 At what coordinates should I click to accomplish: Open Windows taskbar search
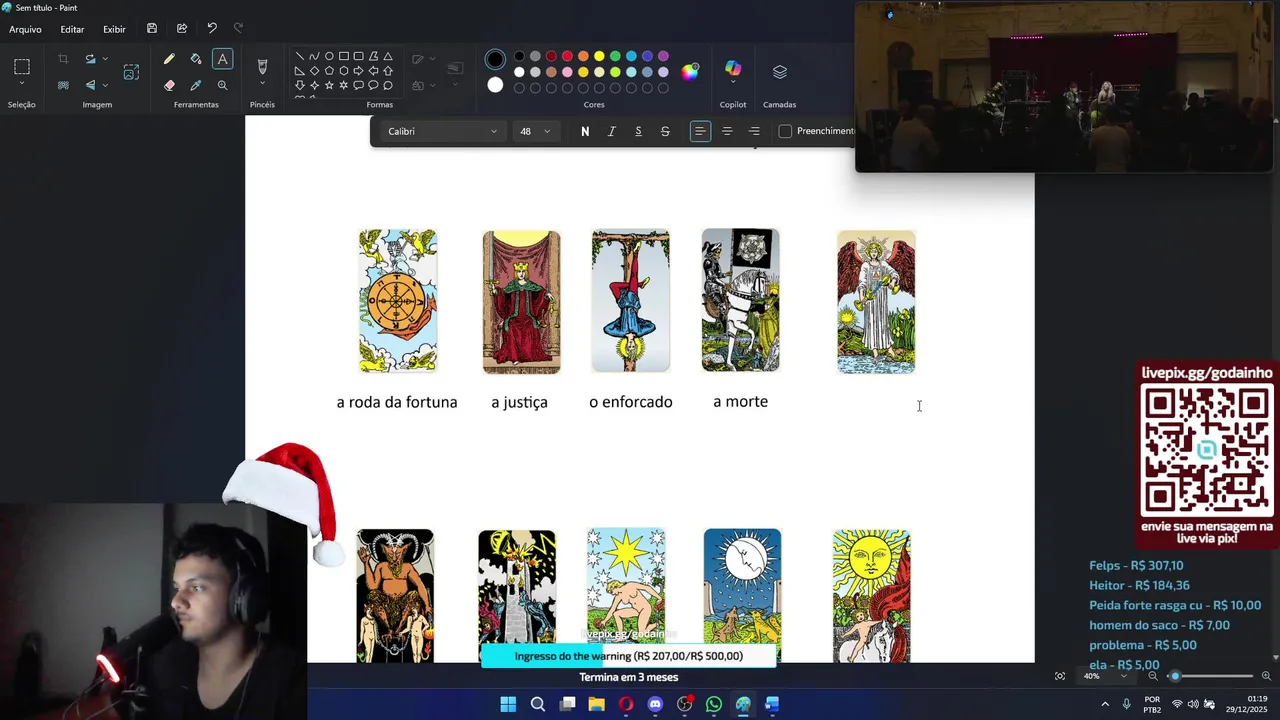point(538,704)
